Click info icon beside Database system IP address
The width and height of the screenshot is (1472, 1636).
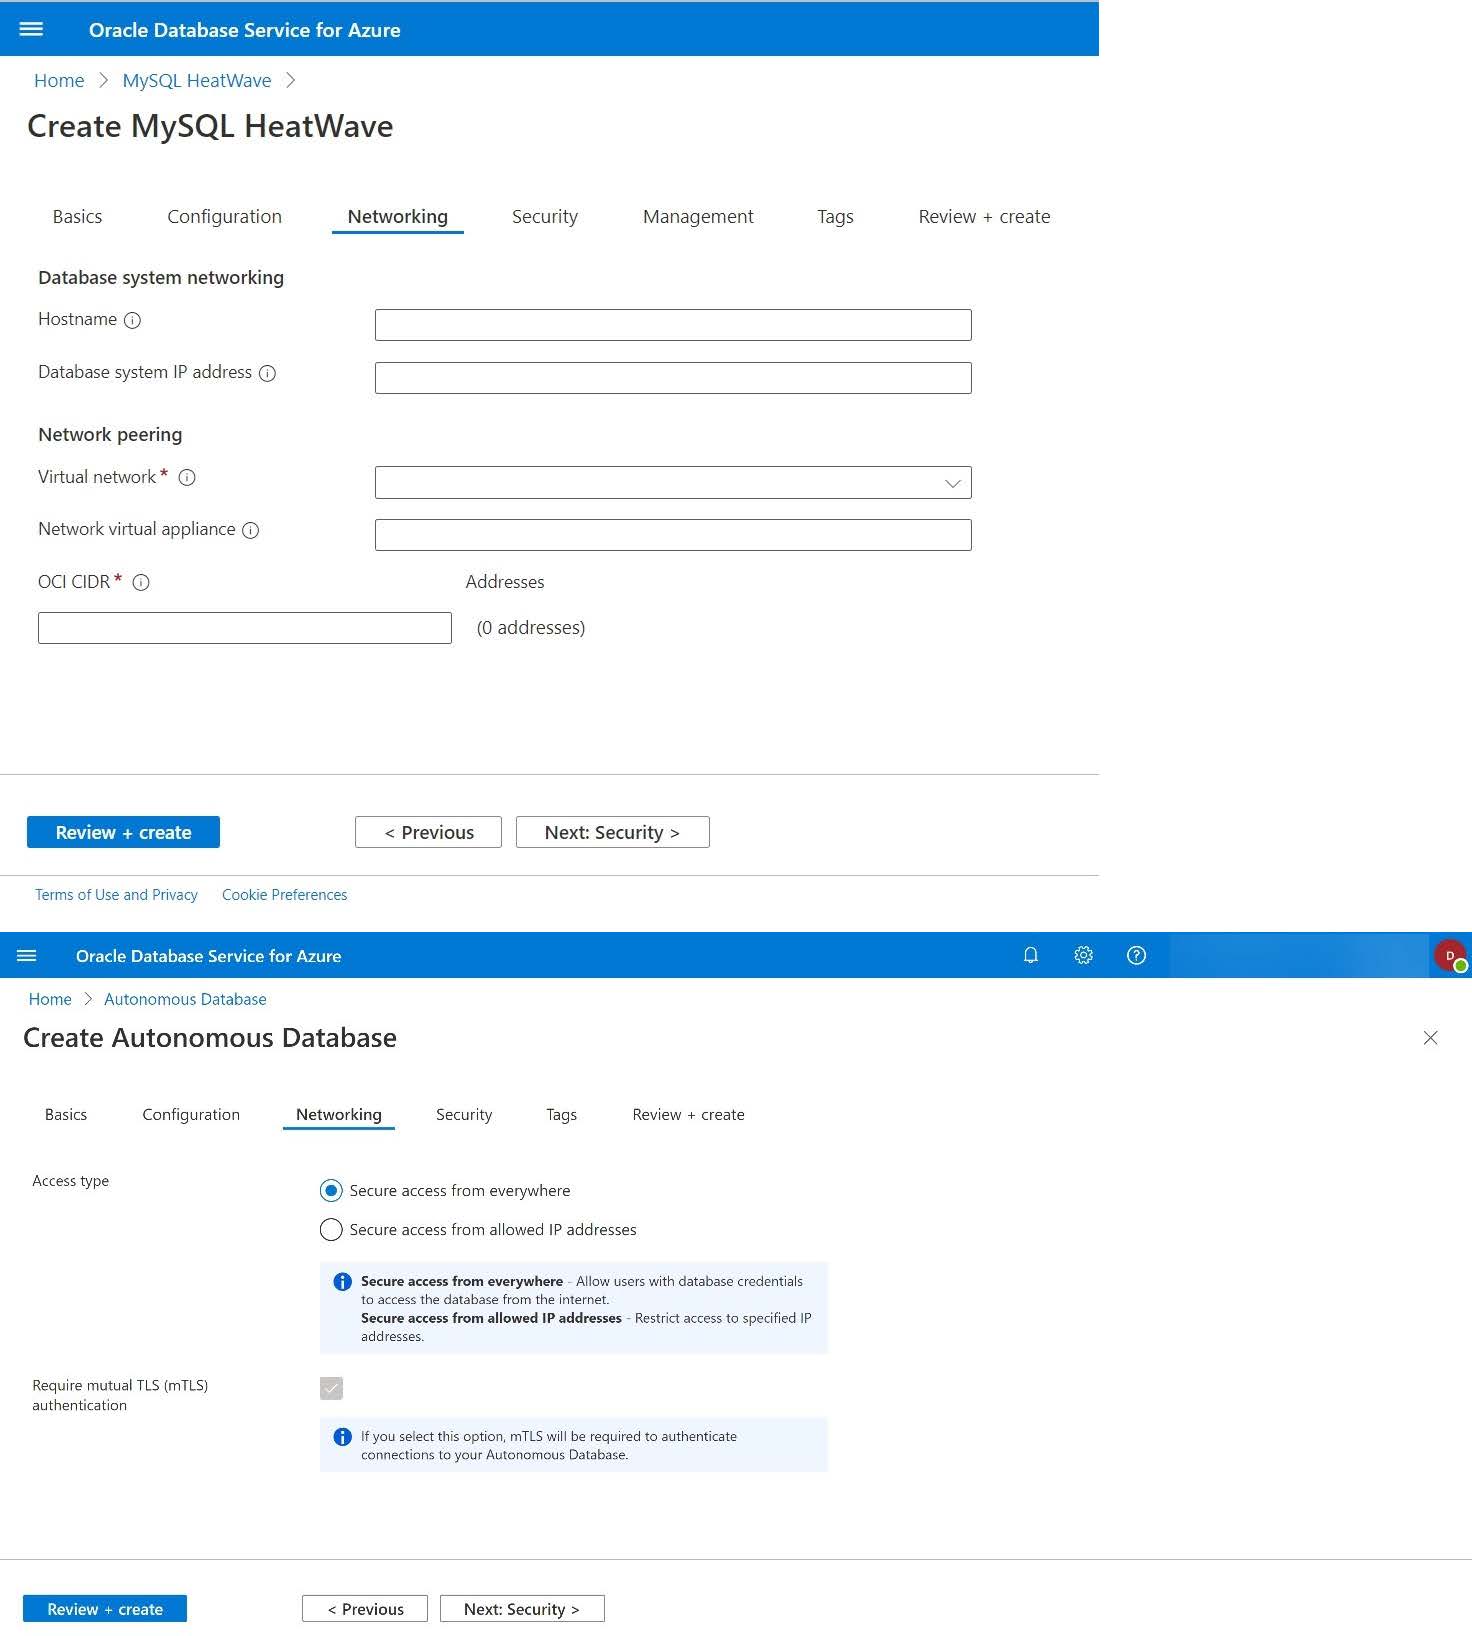click(267, 373)
